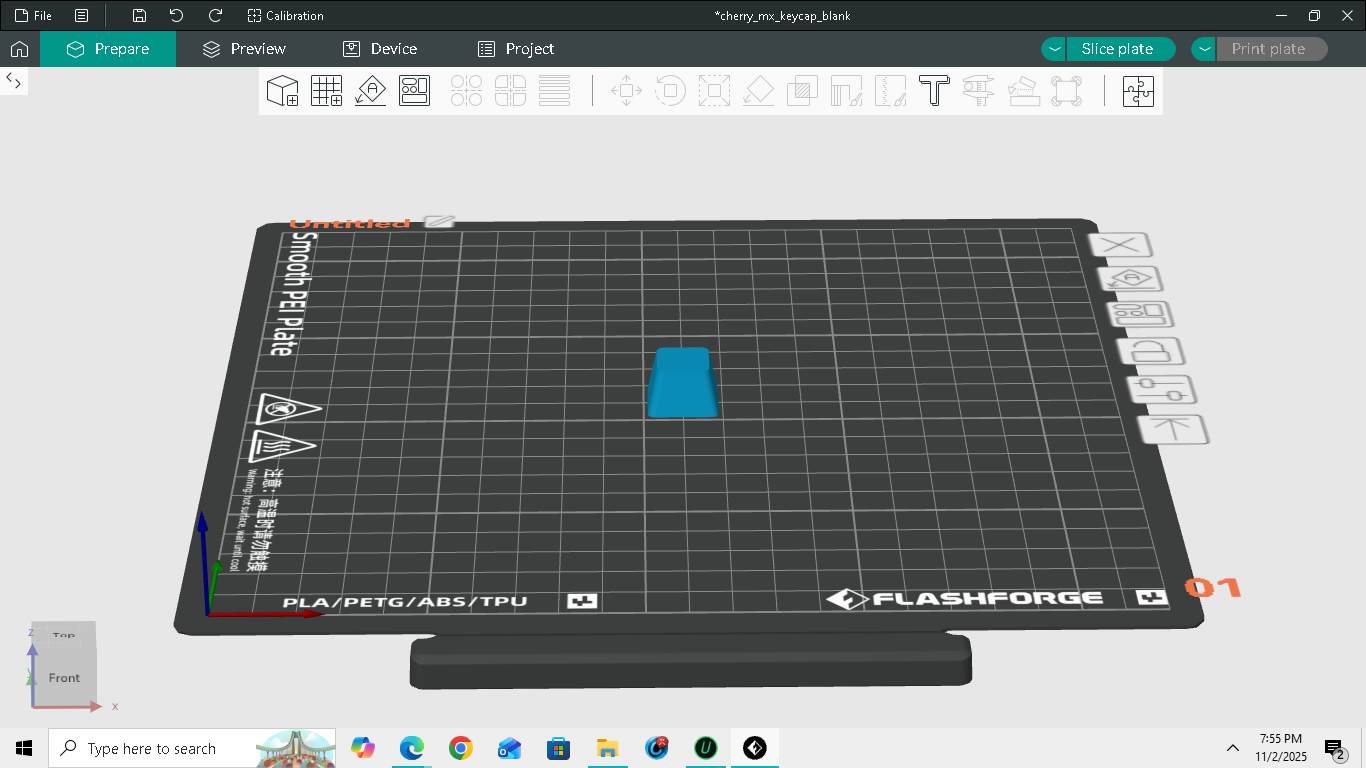Image resolution: width=1366 pixels, height=768 pixels.
Task: Open plate settings via the sliders icon
Action: [1162, 390]
